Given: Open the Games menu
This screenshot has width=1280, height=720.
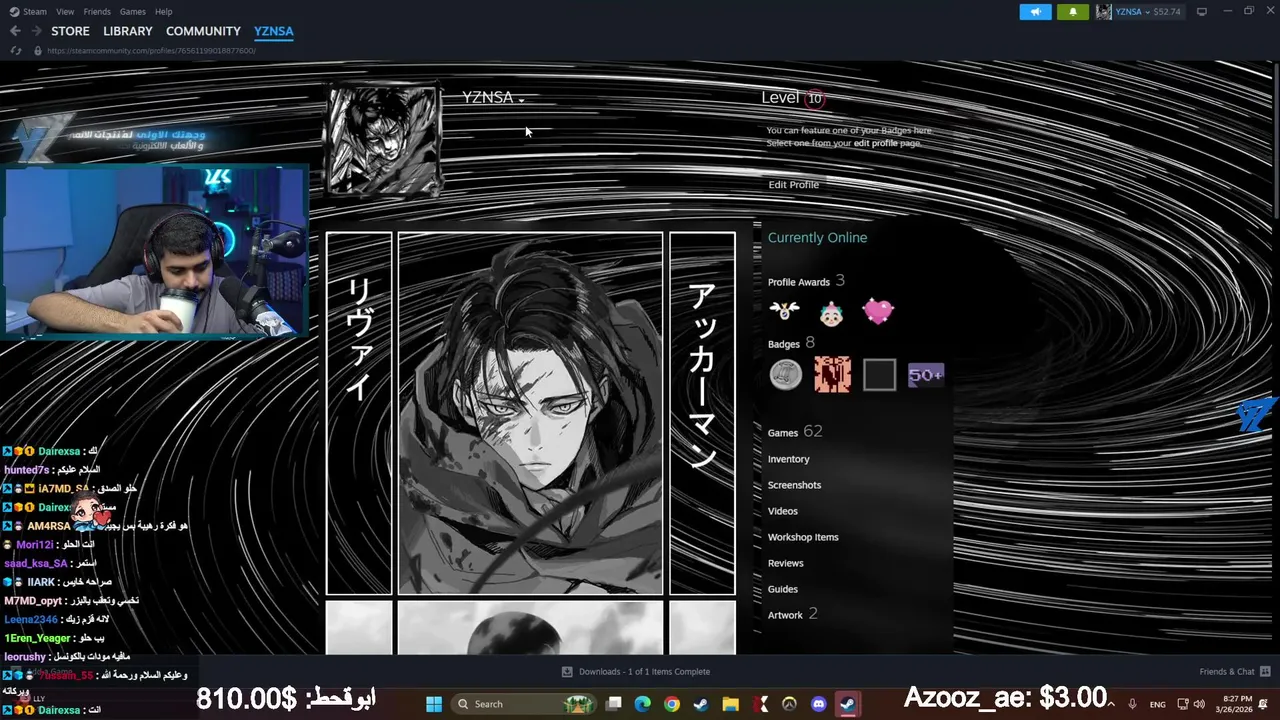Looking at the screenshot, I should coord(133,11).
